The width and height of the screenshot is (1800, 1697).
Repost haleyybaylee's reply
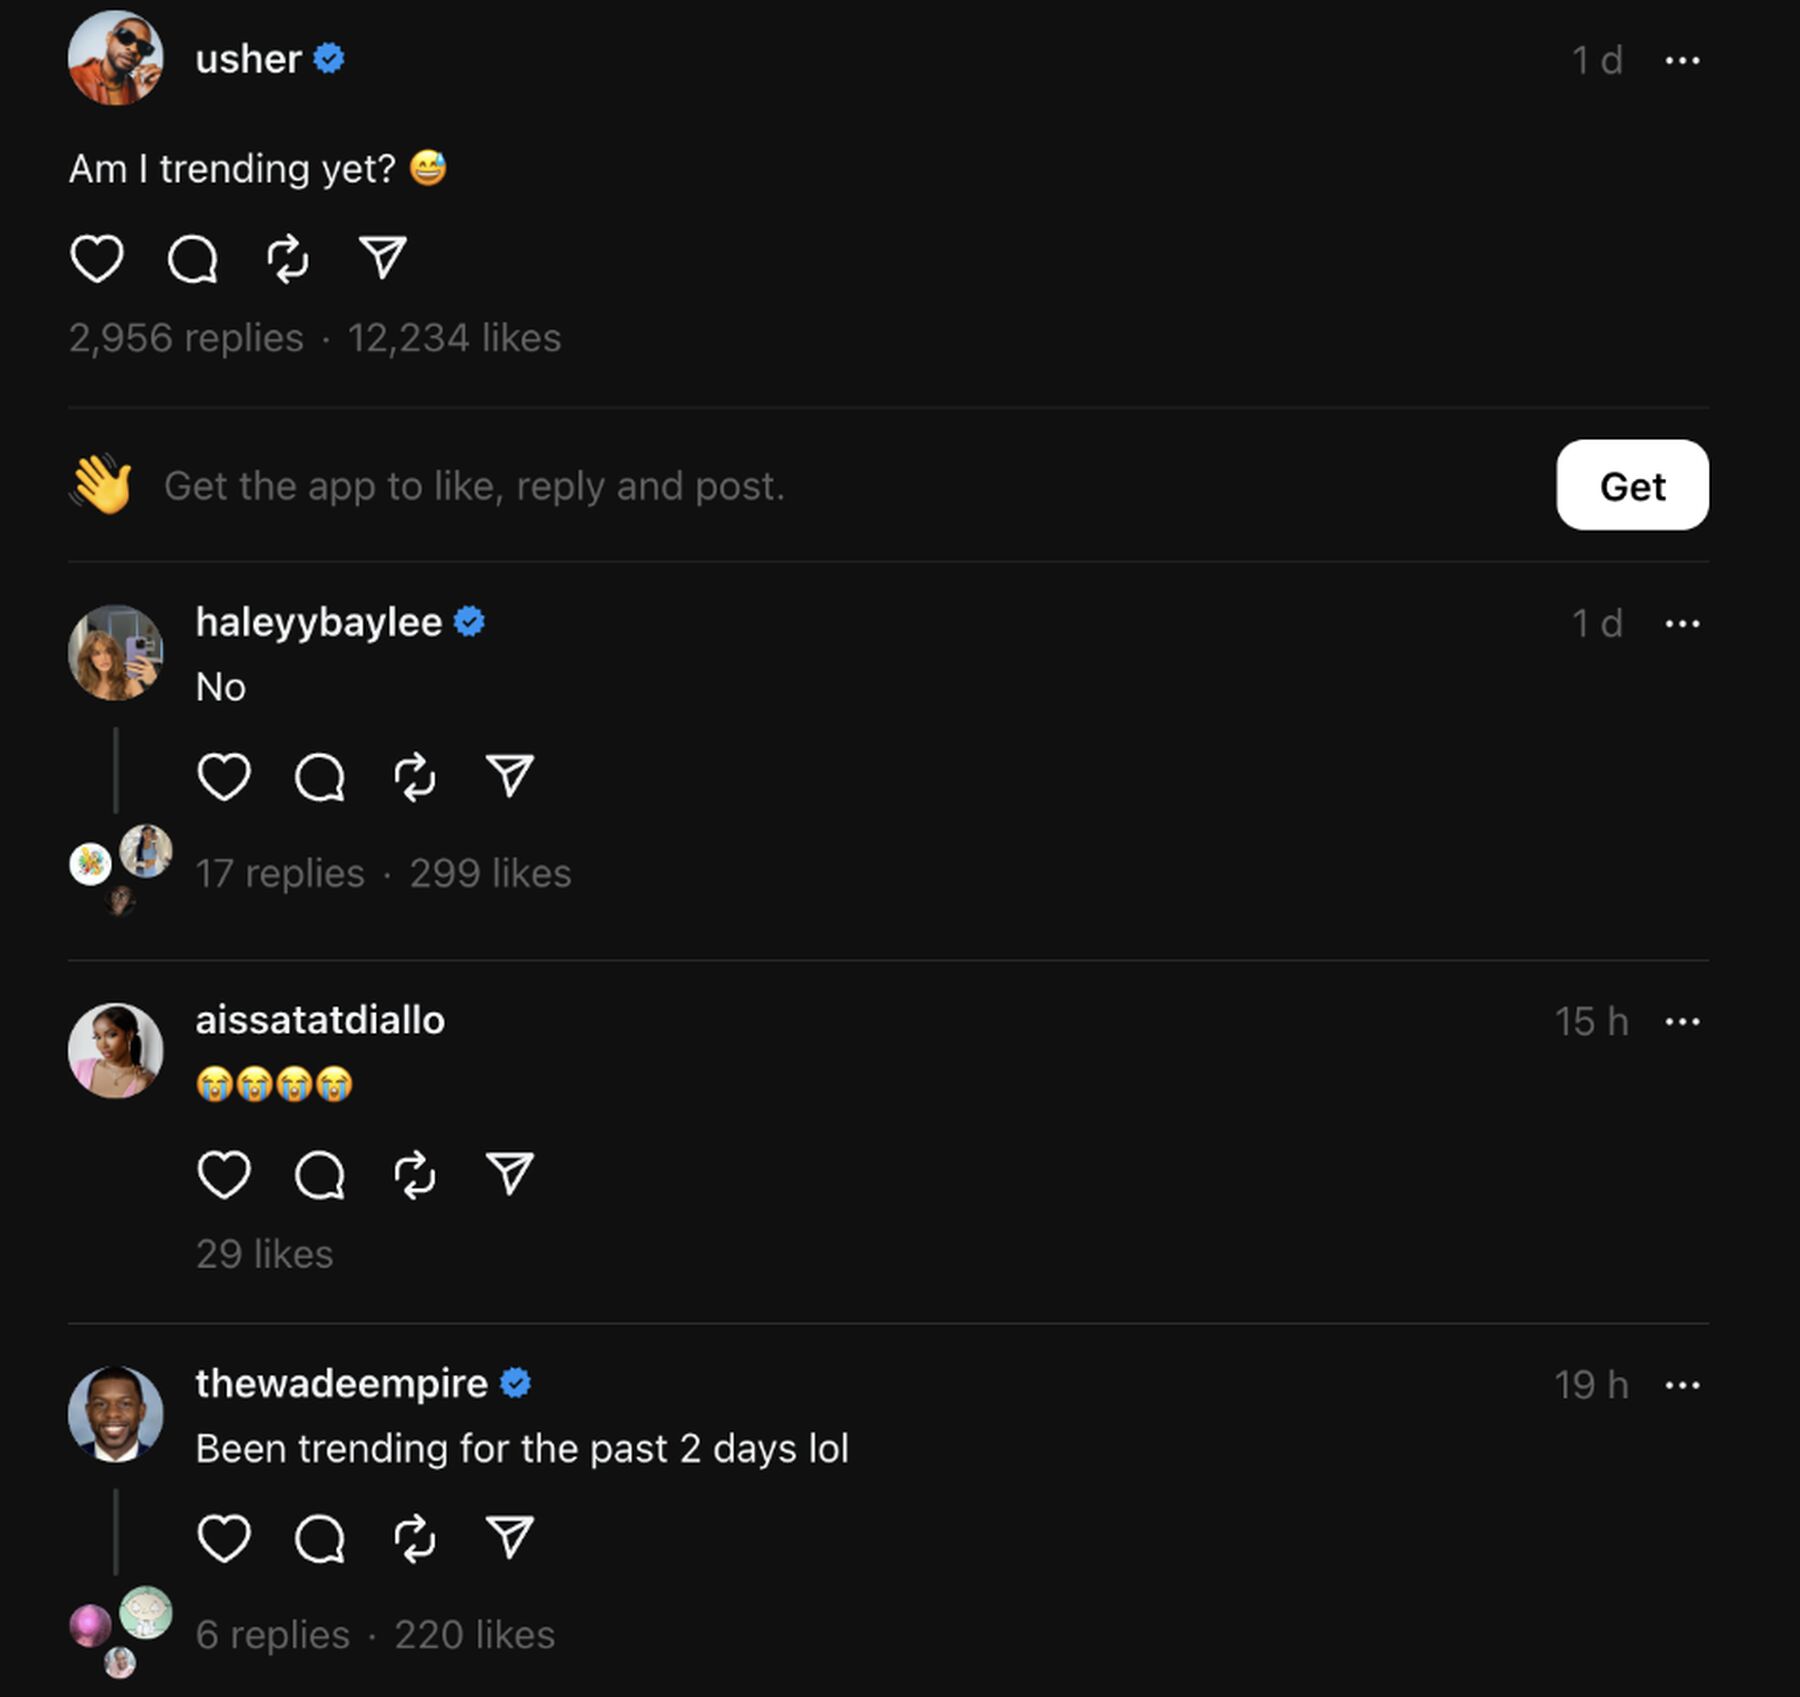tap(415, 777)
